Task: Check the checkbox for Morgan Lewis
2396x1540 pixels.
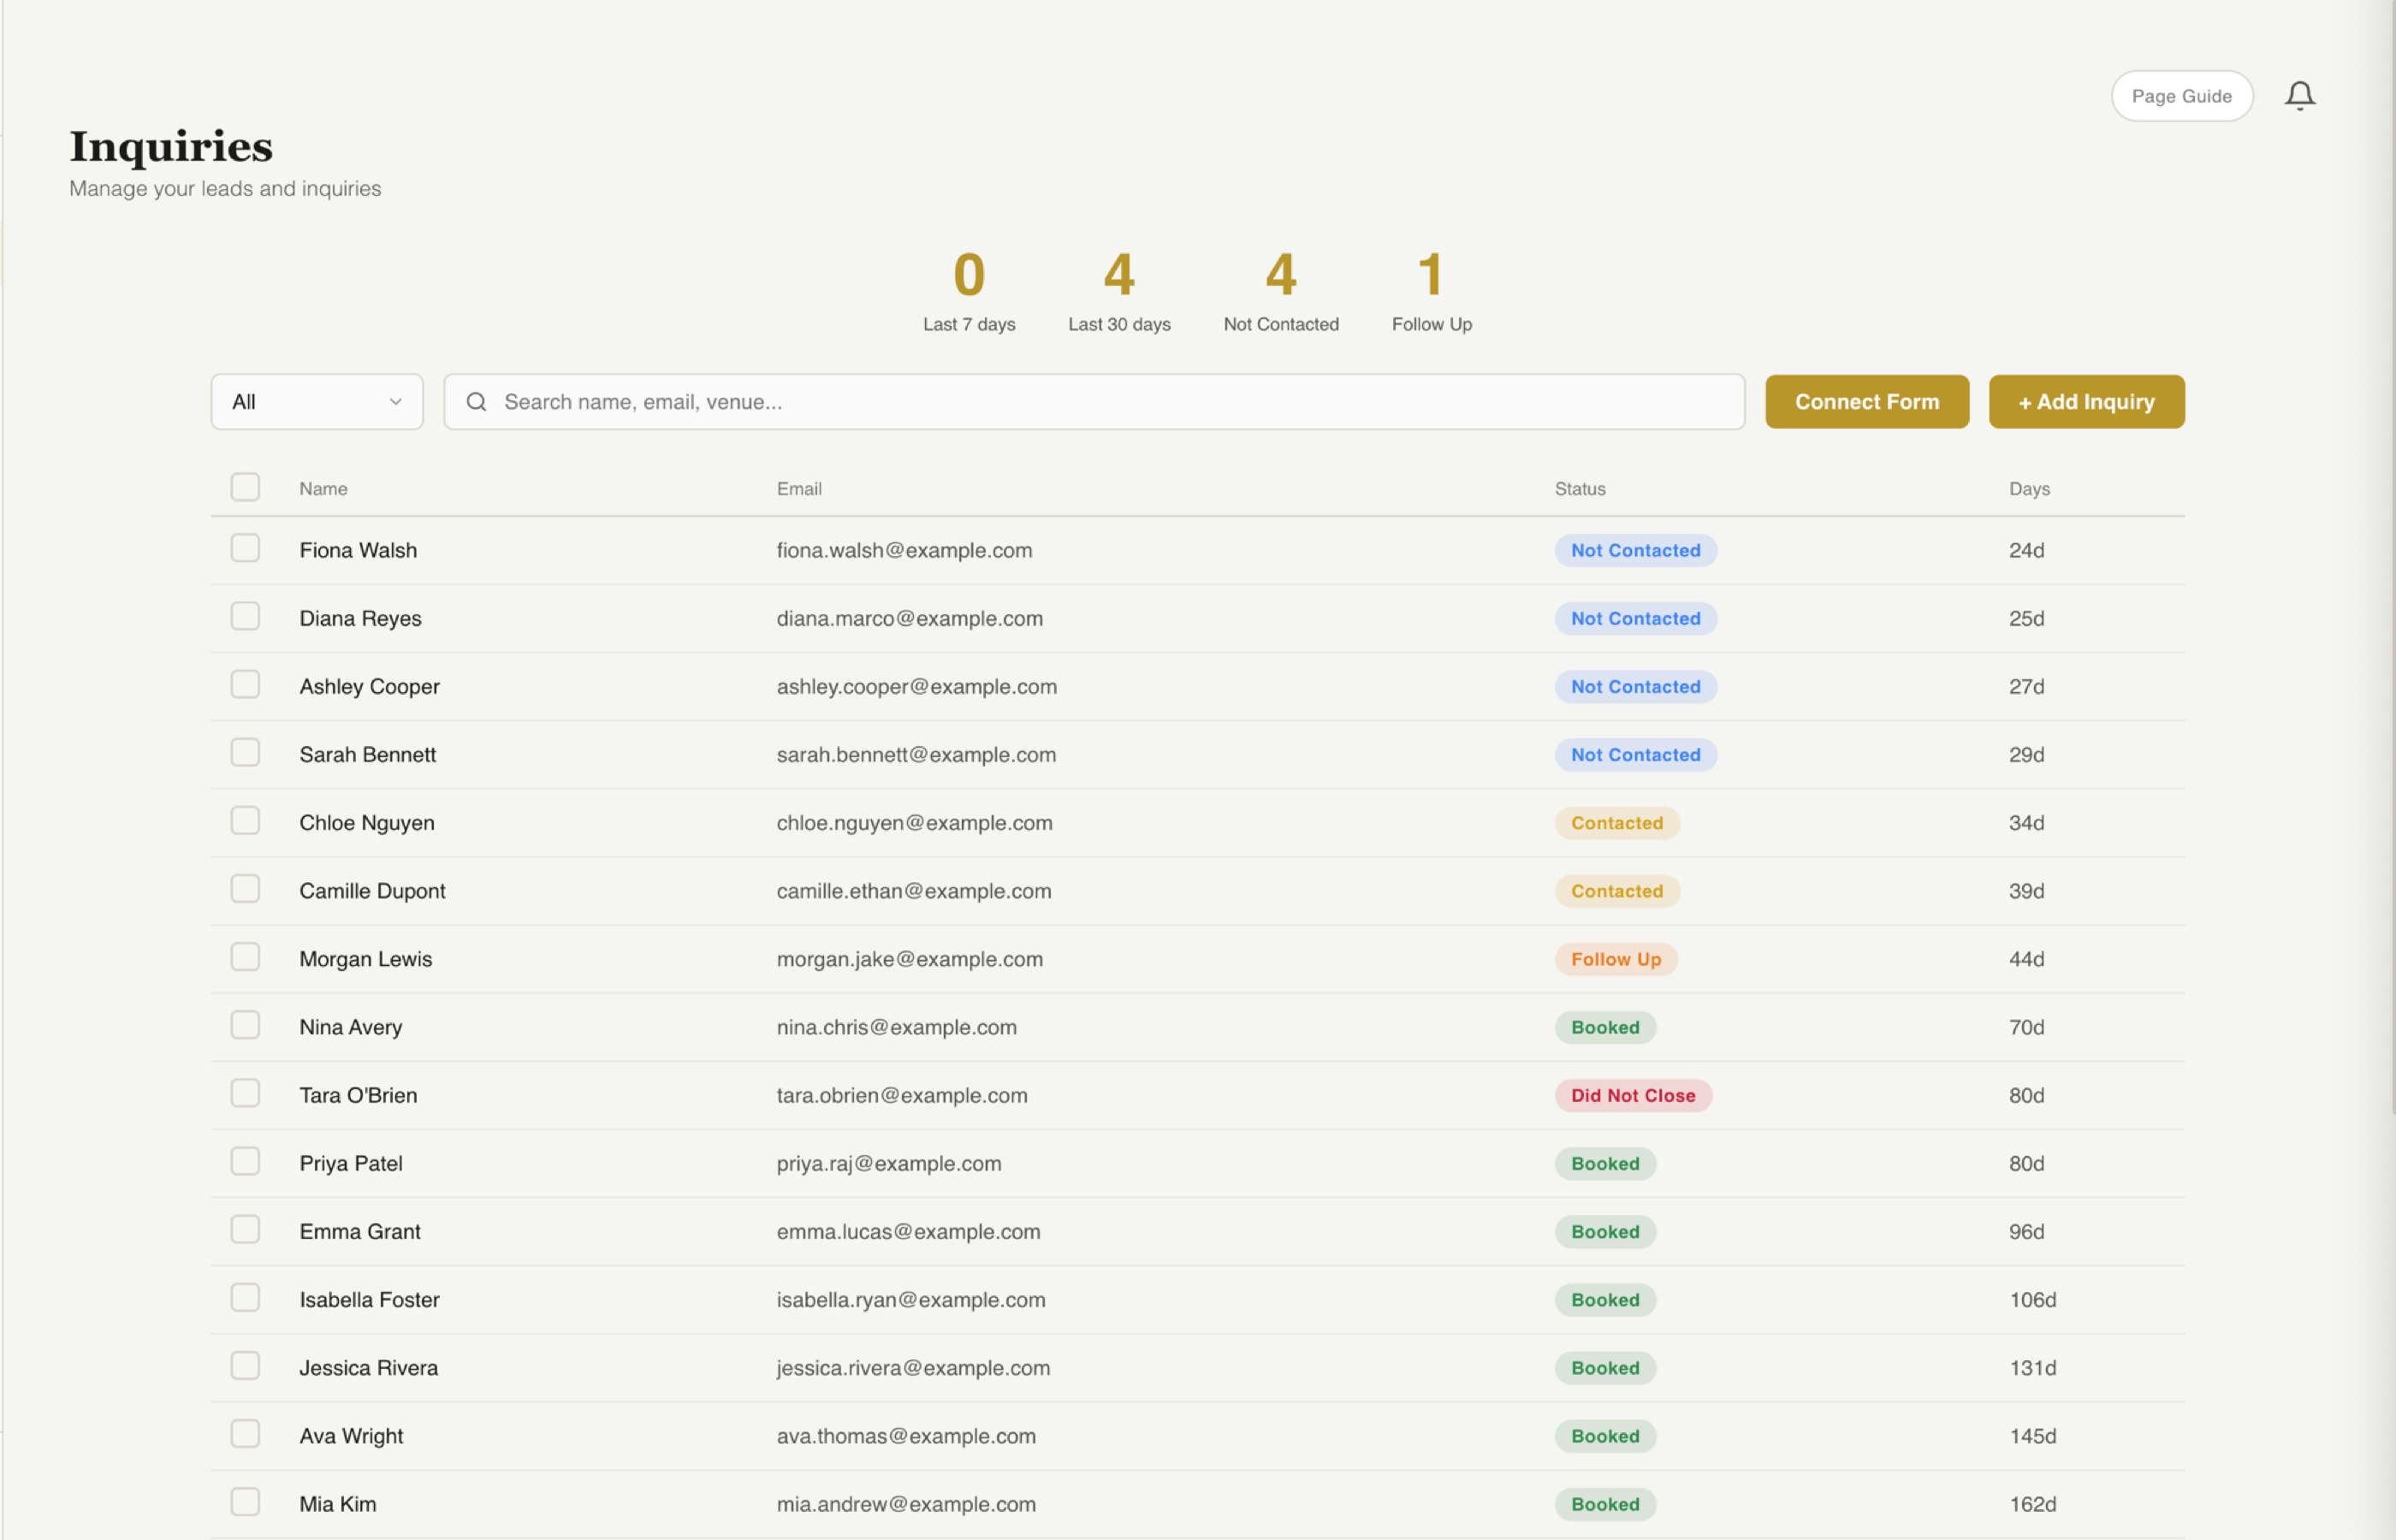Action: [245, 957]
